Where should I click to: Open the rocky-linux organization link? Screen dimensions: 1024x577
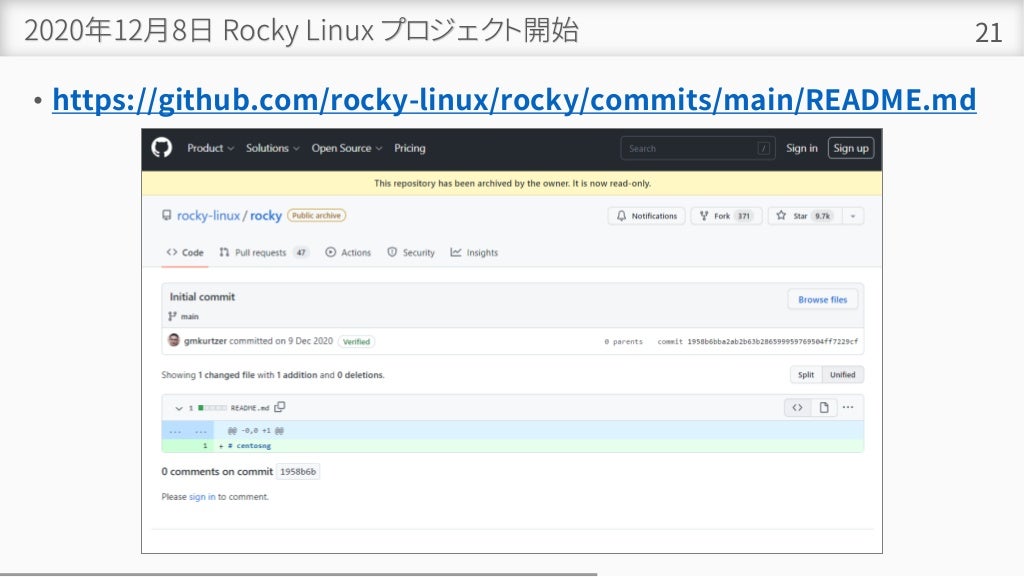point(208,215)
